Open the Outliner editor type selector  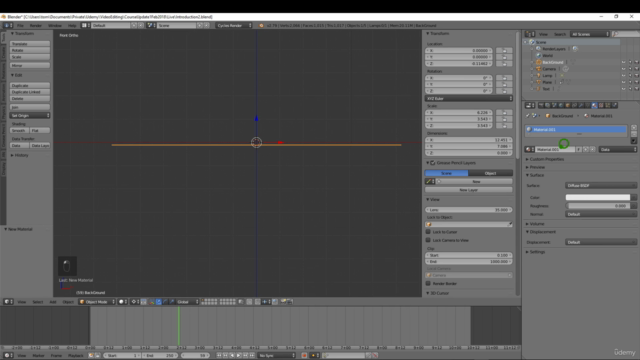point(530,34)
